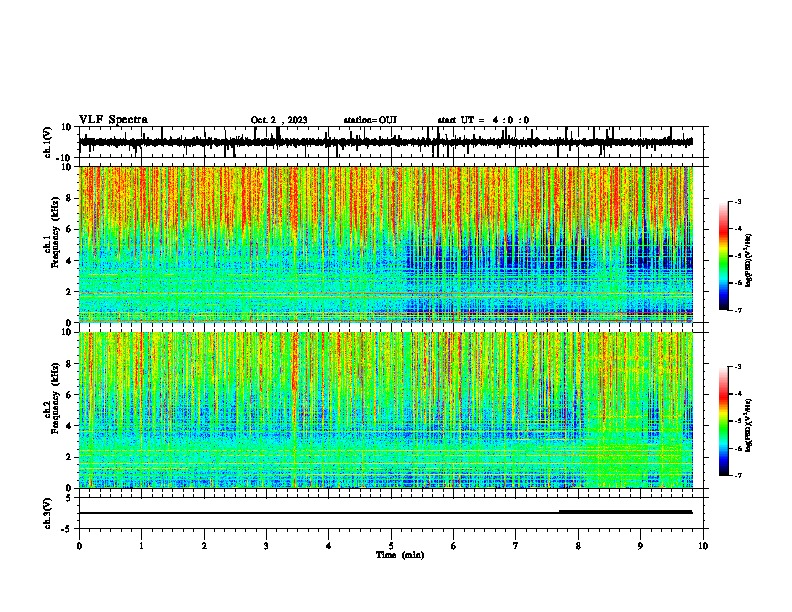Image resolution: width=792 pixels, height=612 pixels.
Task: Click the "-3" label on ch.1 color bar
Action: pos(738,201)
